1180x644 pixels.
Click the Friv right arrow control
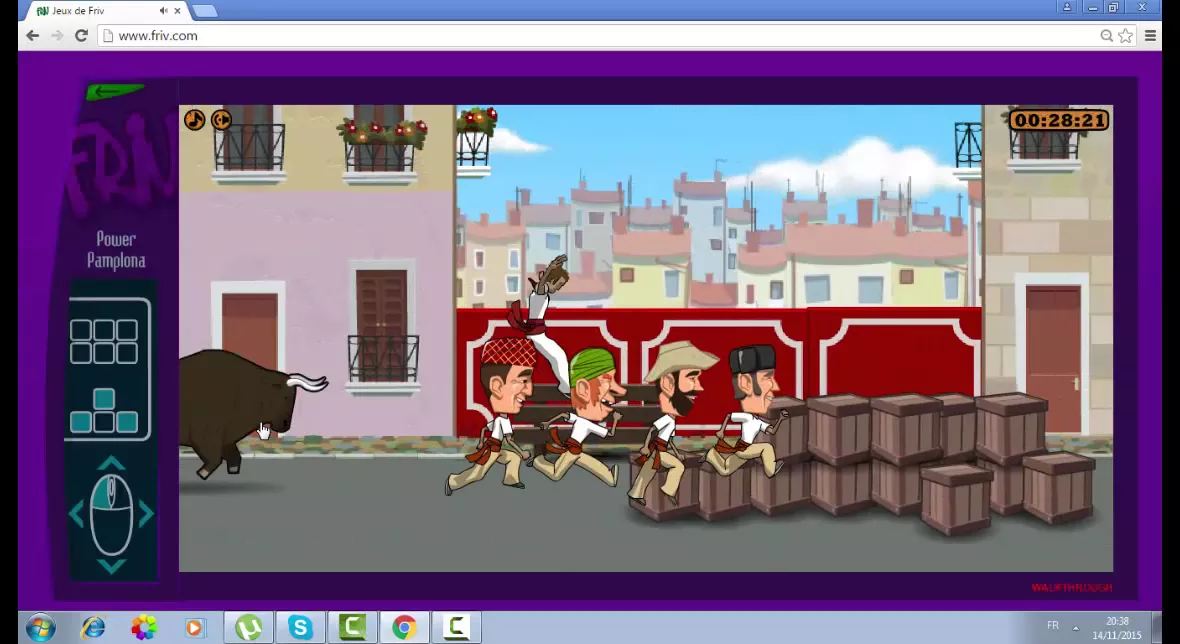click(x=146, y=514)
